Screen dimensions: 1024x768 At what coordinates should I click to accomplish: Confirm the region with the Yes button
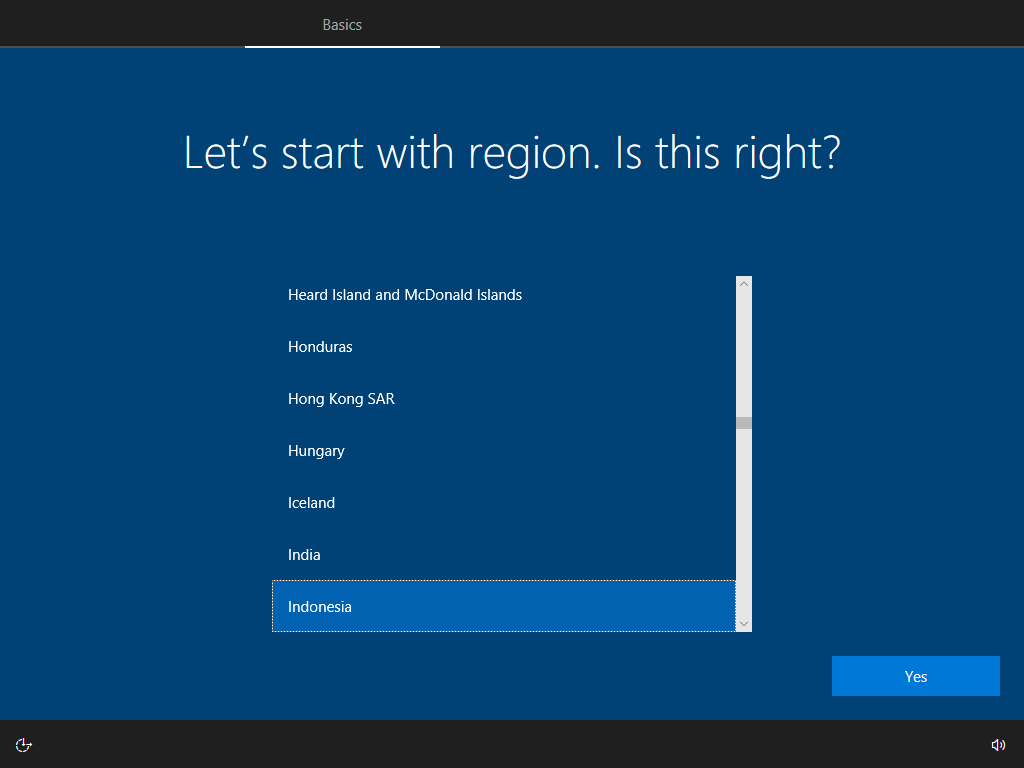click(x=915, y=675)
